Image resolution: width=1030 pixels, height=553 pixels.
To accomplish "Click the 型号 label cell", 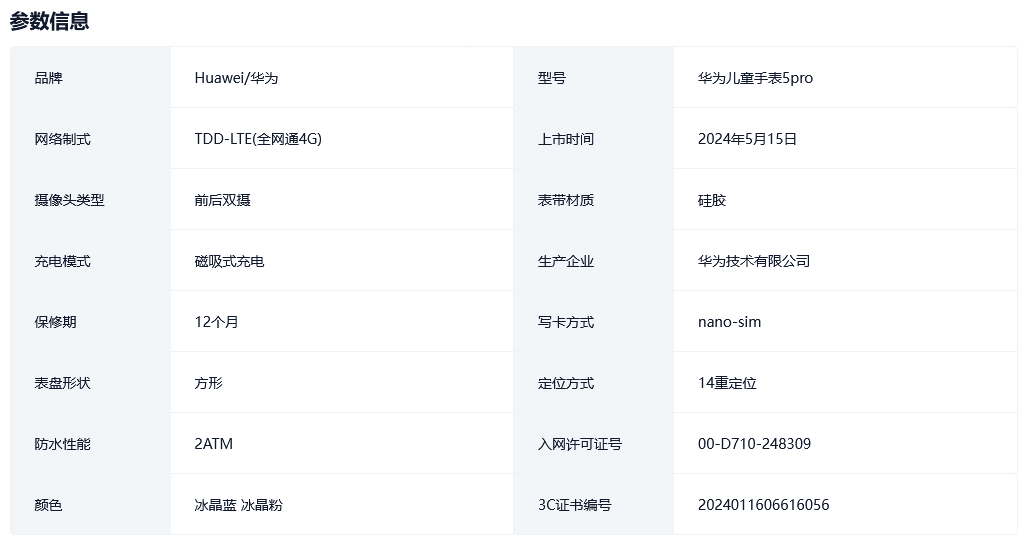I will 552,78.
